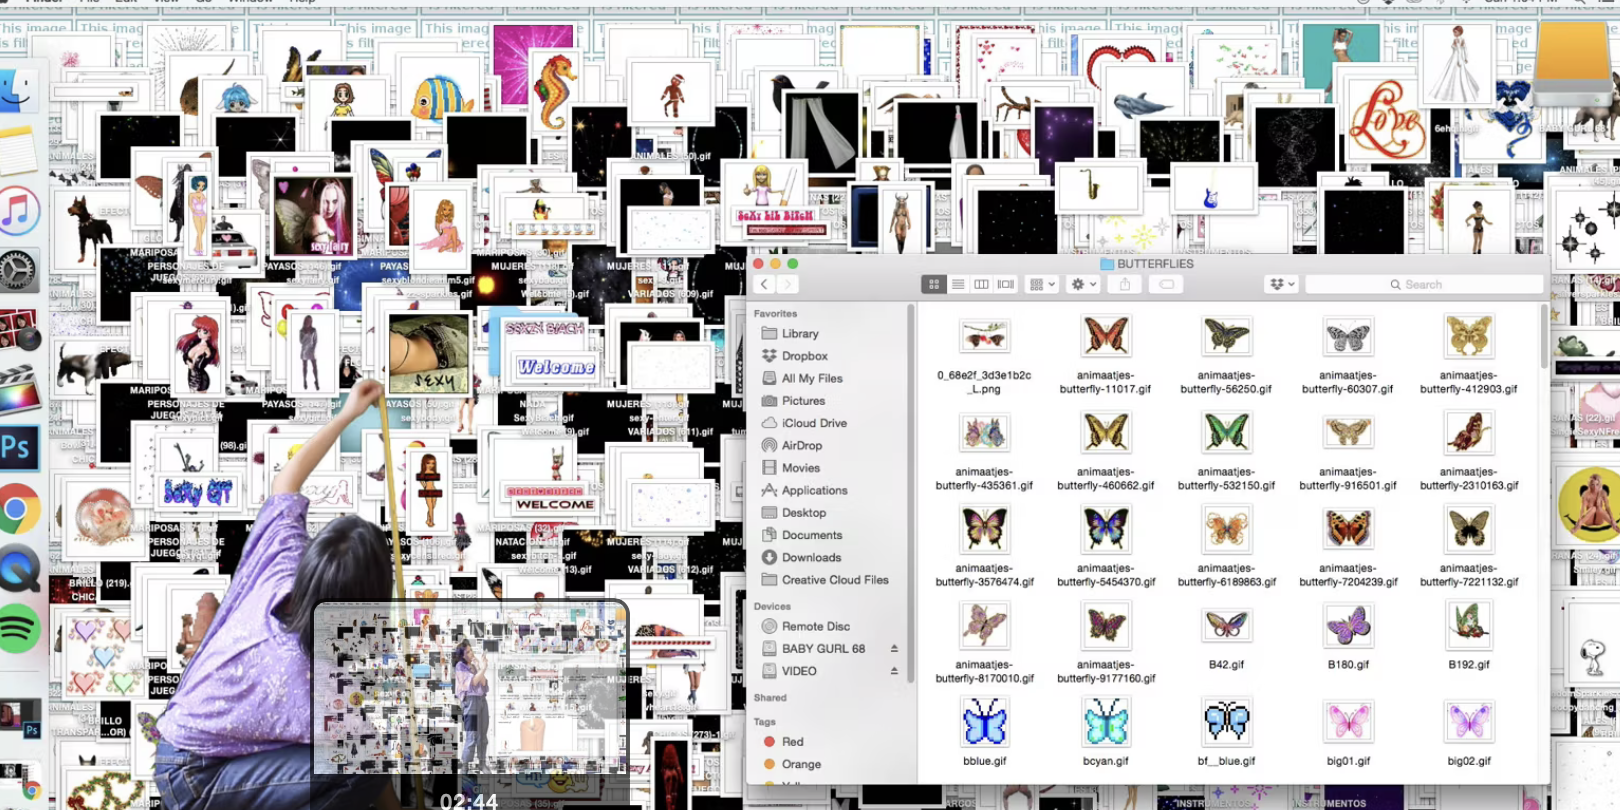Go back in the BUTTERFLIES Finder window

click(764, 285)
